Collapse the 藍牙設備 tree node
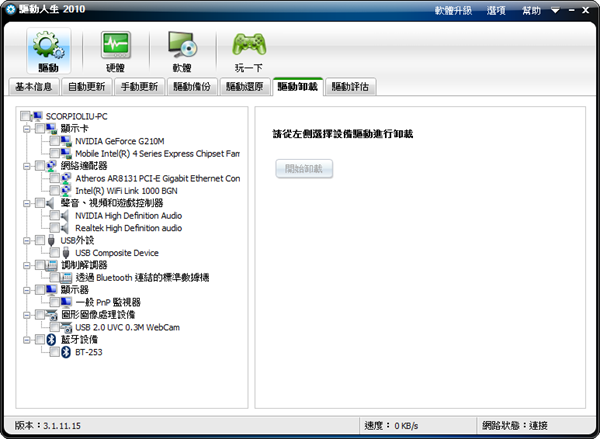 click(26, 340)
